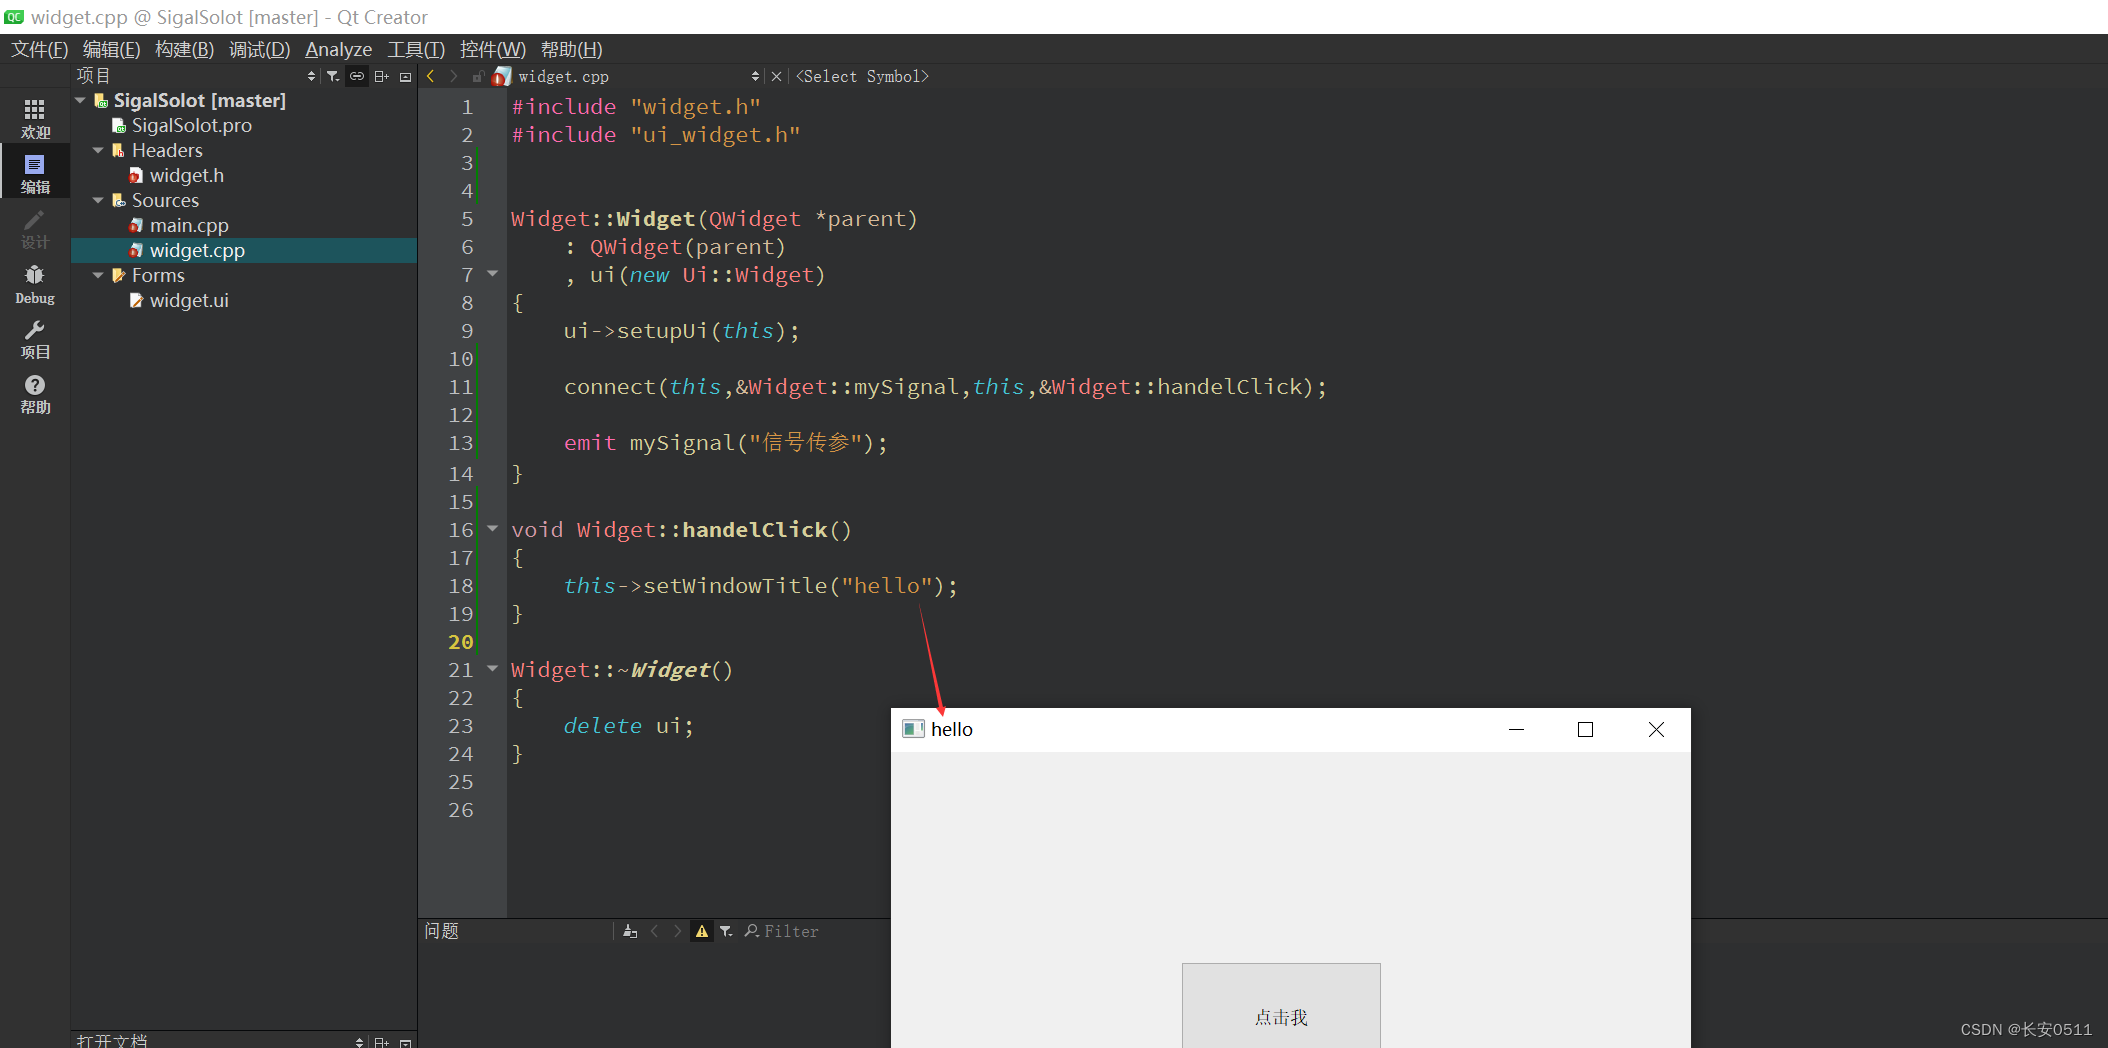Toggle synchronize with editor link icon

357,76
